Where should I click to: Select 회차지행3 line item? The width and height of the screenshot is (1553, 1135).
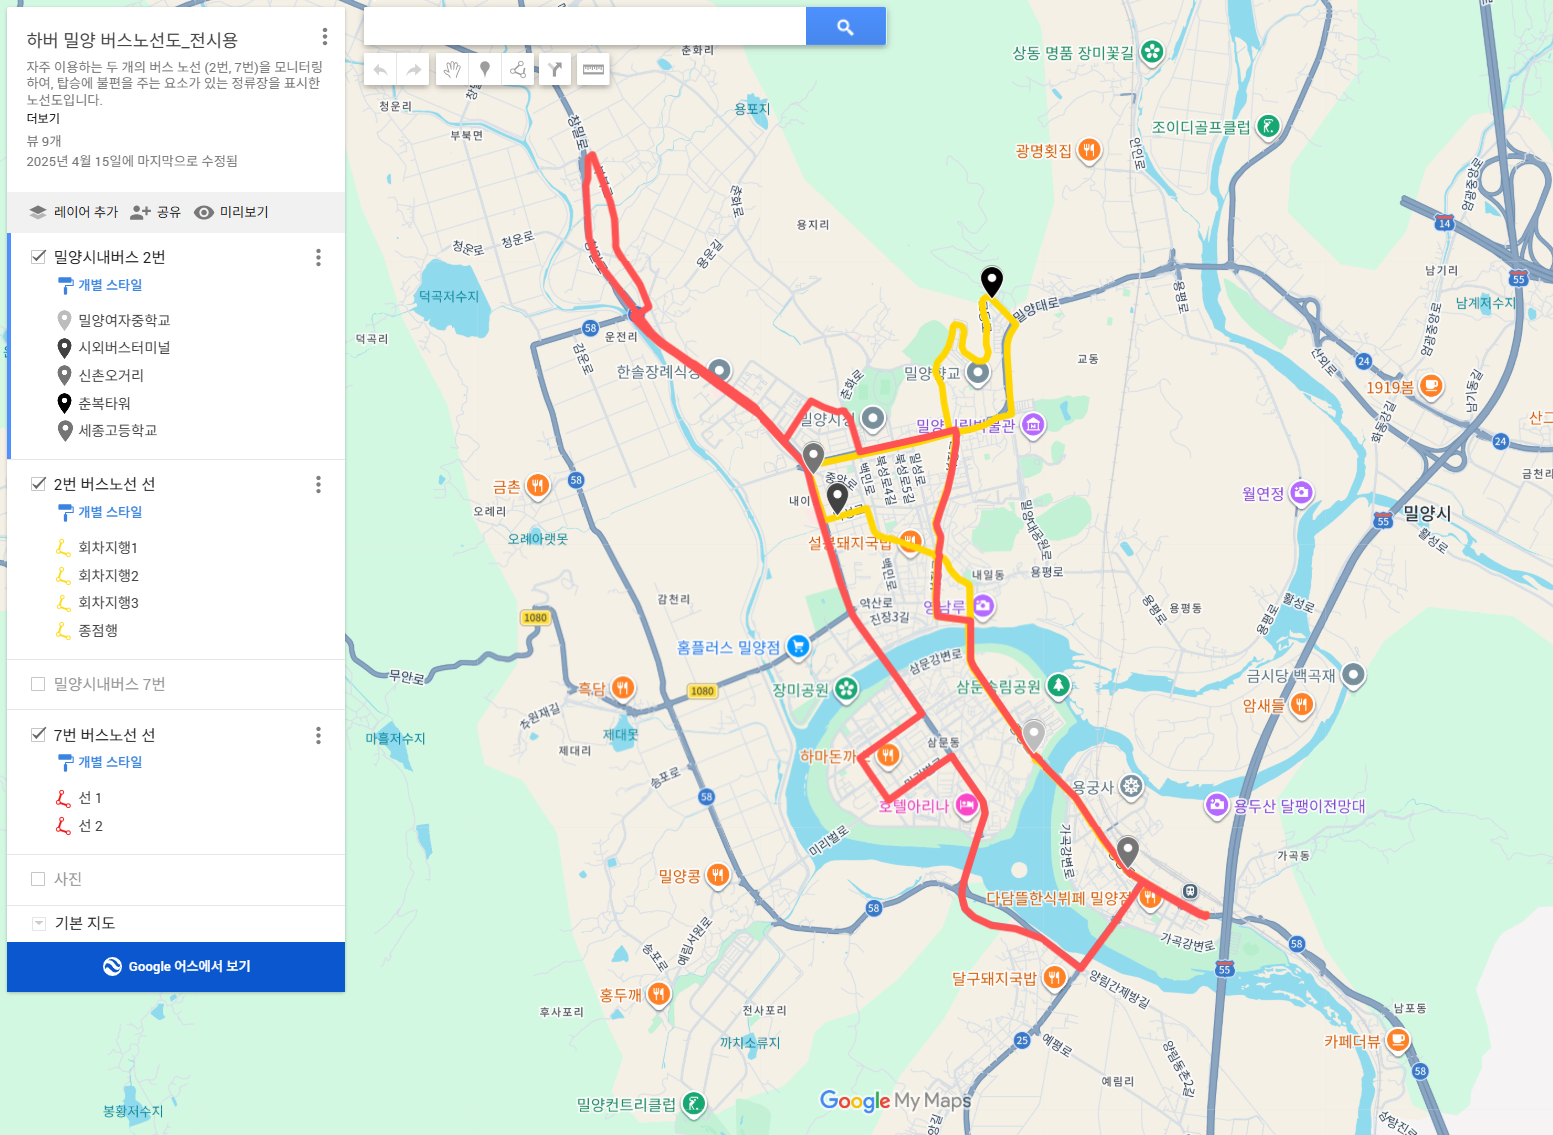[108, 603]
